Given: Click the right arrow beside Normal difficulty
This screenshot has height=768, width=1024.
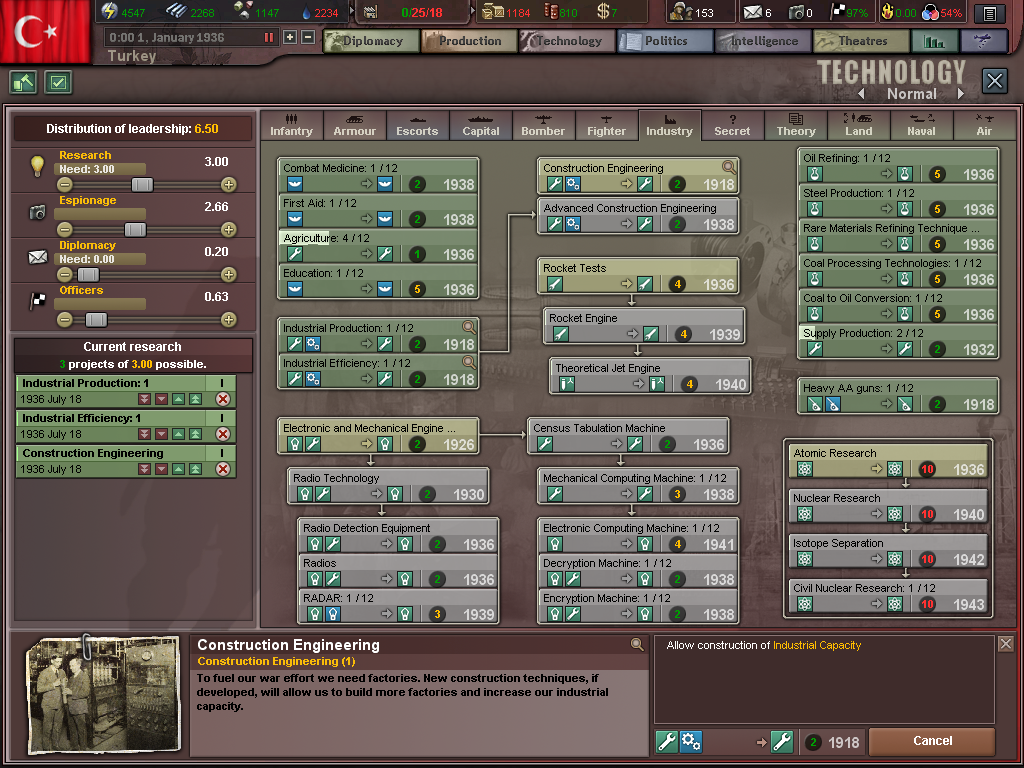Looking at the screenshot, I should (959, 94).
